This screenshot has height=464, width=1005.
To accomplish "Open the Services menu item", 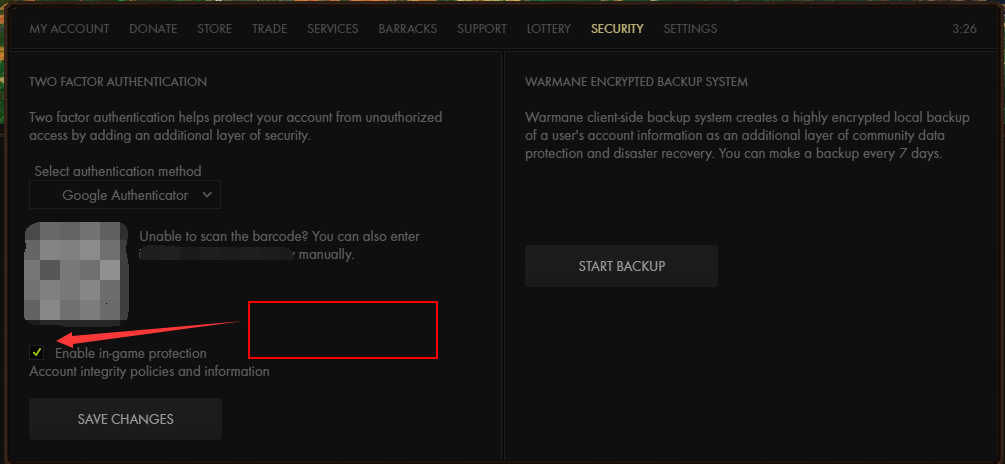I will 332,29.
